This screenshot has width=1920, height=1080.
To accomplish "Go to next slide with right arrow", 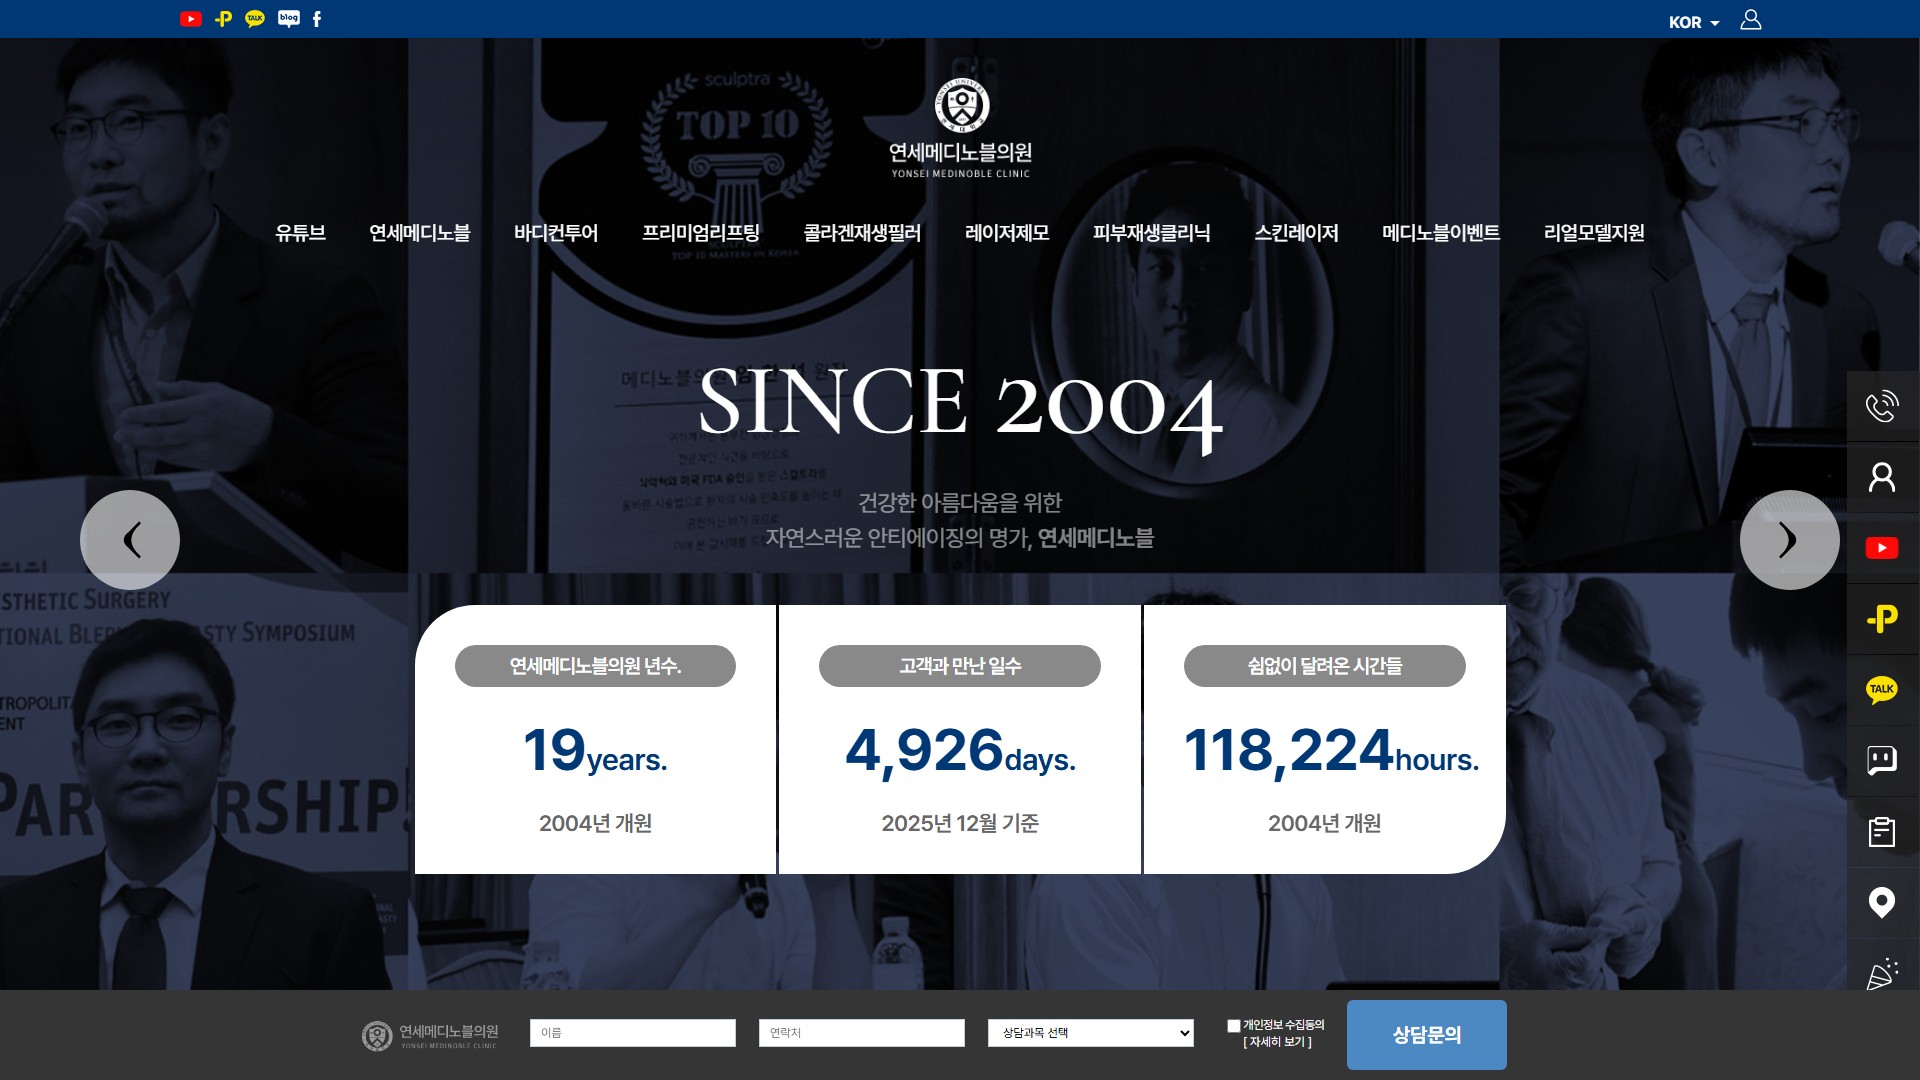I will tap(1789, 540).
